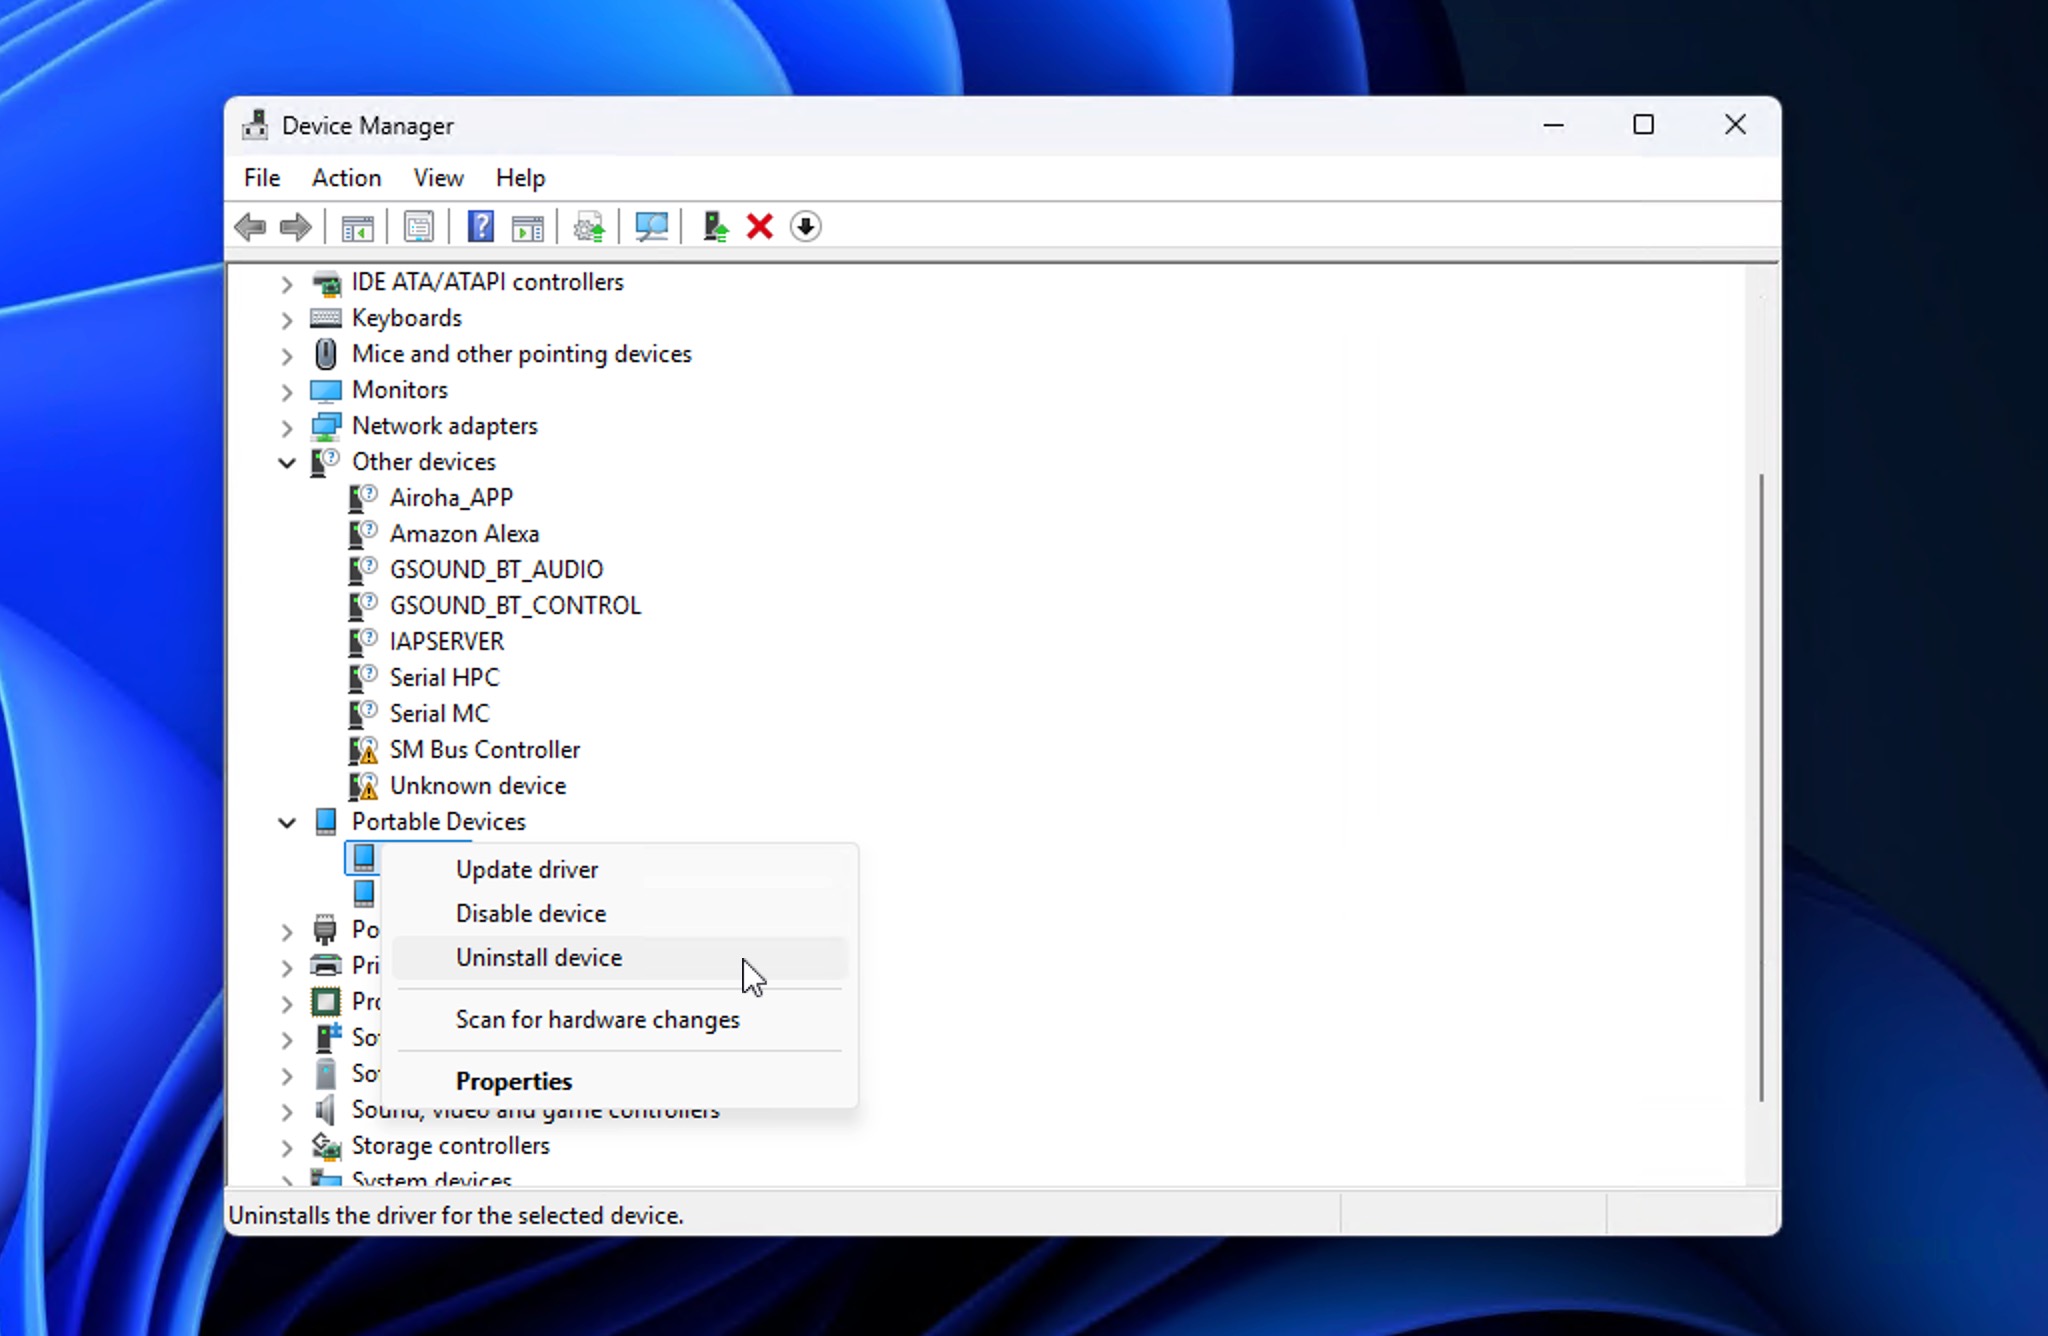Click the vertical scrollbar thumb

point(1760,785)
